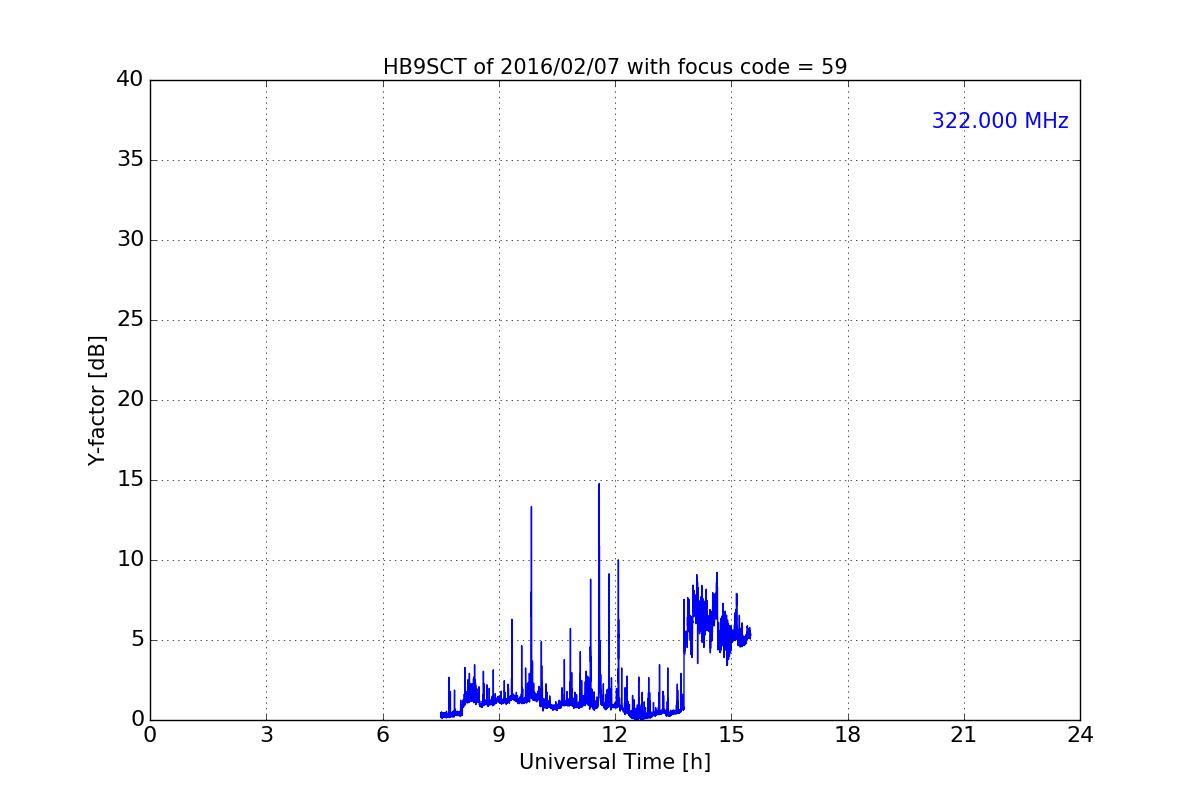Click the x-axis tick label '12'

(x=615, y=735)
